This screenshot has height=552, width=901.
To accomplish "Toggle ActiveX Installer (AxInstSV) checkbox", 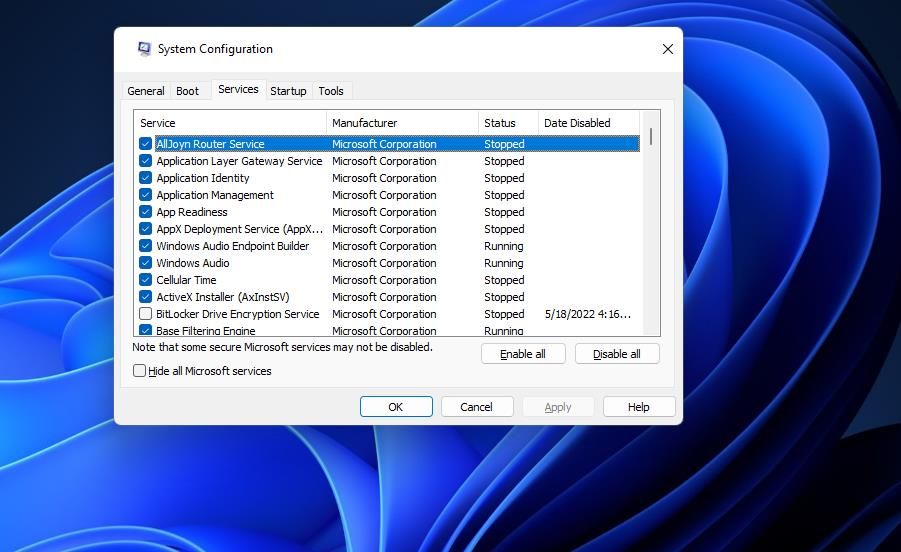I will [x=145, y=296].
